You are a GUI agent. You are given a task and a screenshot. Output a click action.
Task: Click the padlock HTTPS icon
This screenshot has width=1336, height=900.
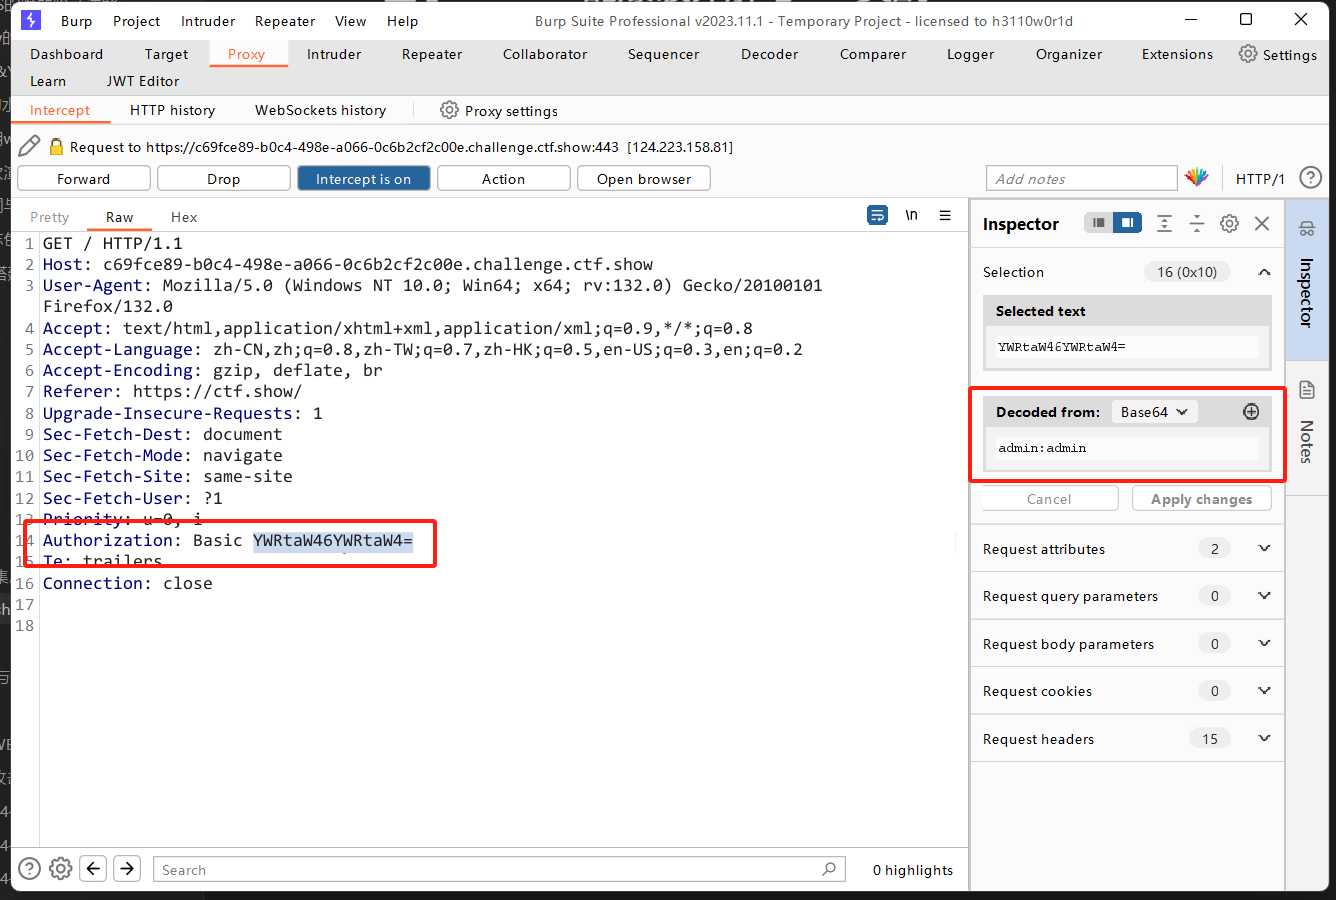[x=56, y=146]
